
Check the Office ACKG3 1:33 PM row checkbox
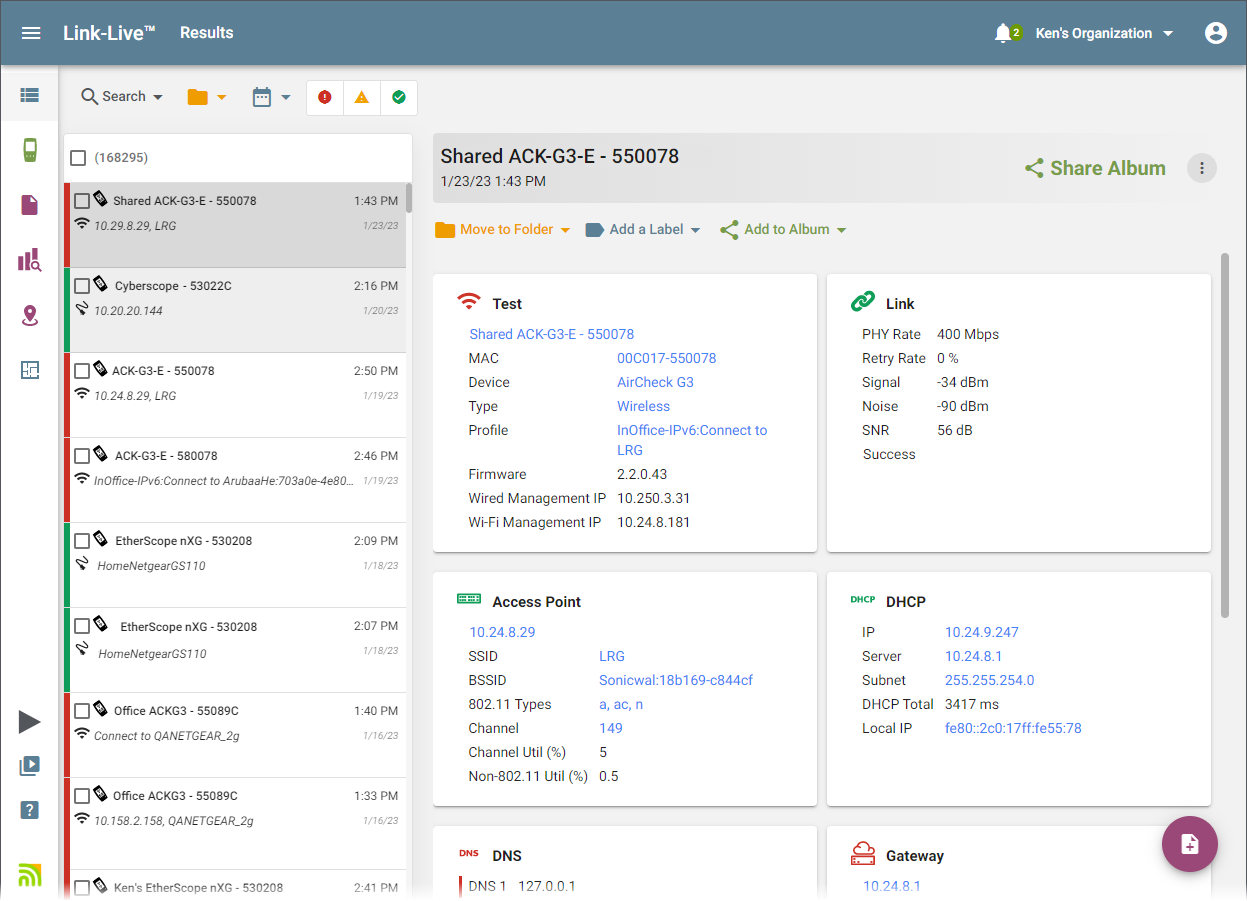(82, 796)
